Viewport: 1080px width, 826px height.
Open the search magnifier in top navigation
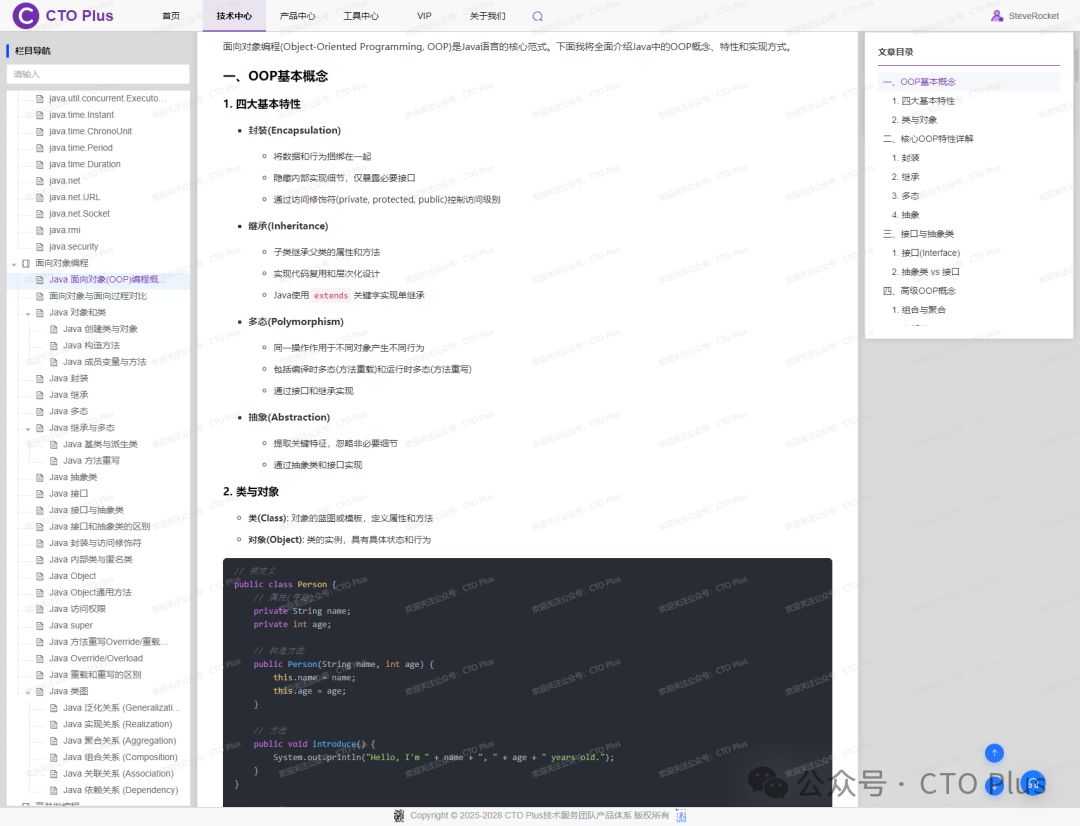click(x=537, y=17)
